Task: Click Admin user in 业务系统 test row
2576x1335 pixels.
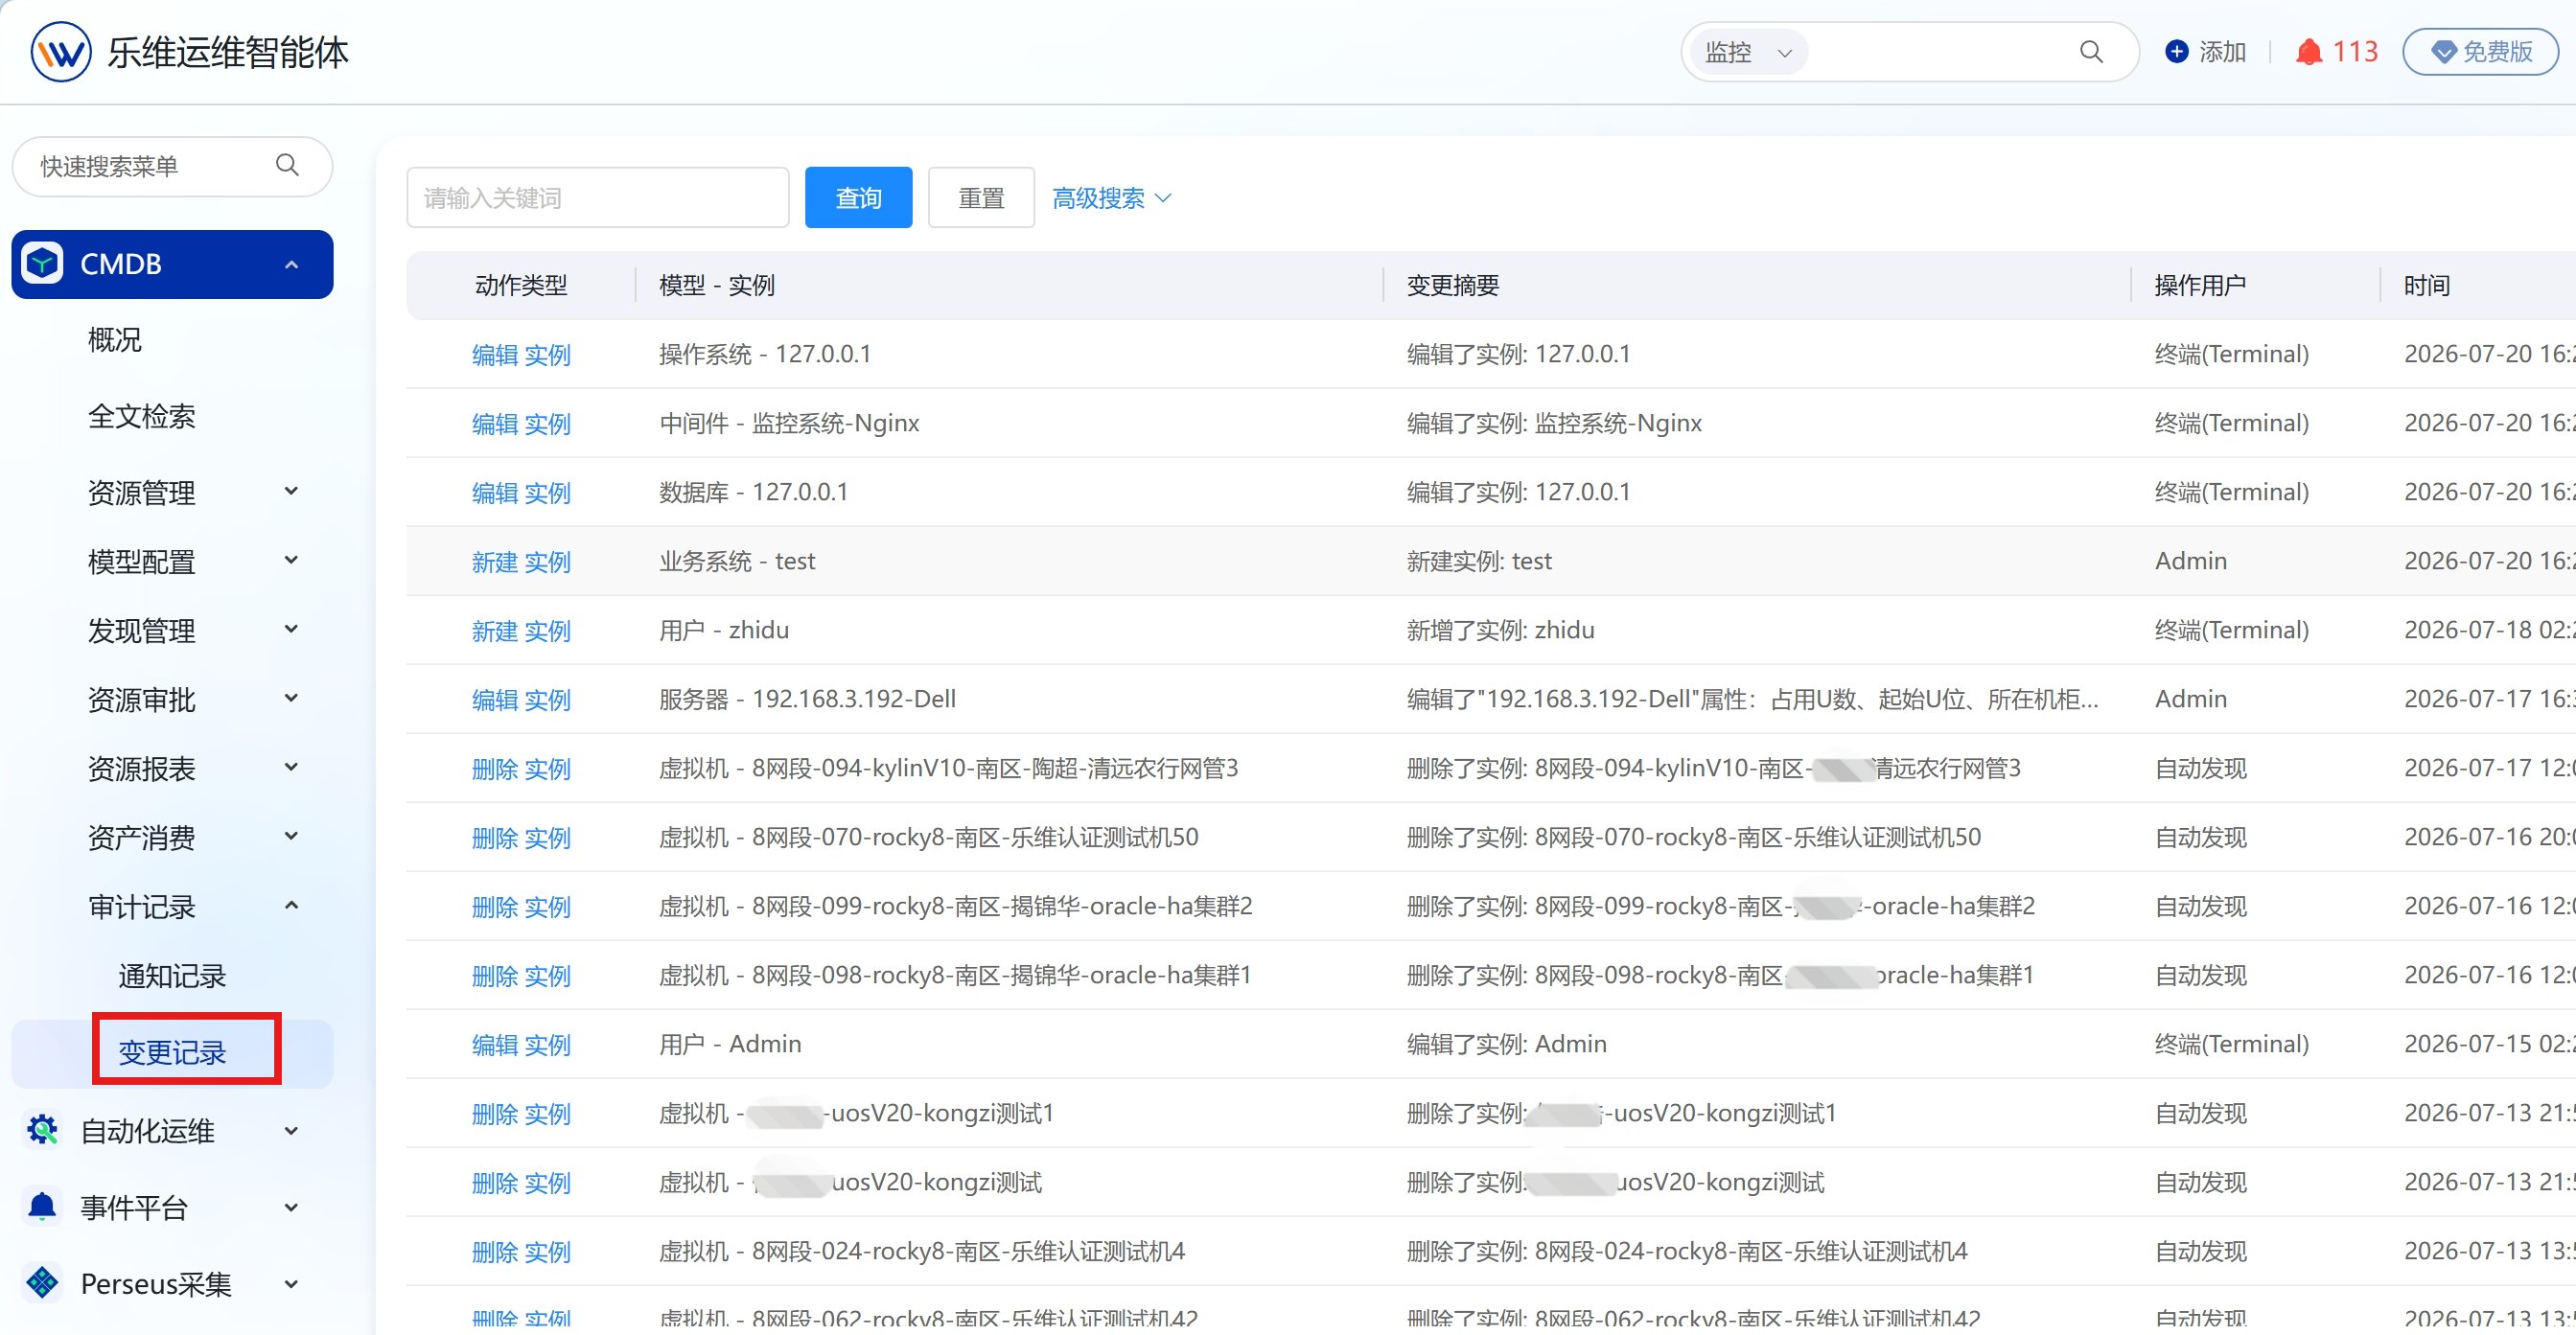Action: coord(2191,561)
